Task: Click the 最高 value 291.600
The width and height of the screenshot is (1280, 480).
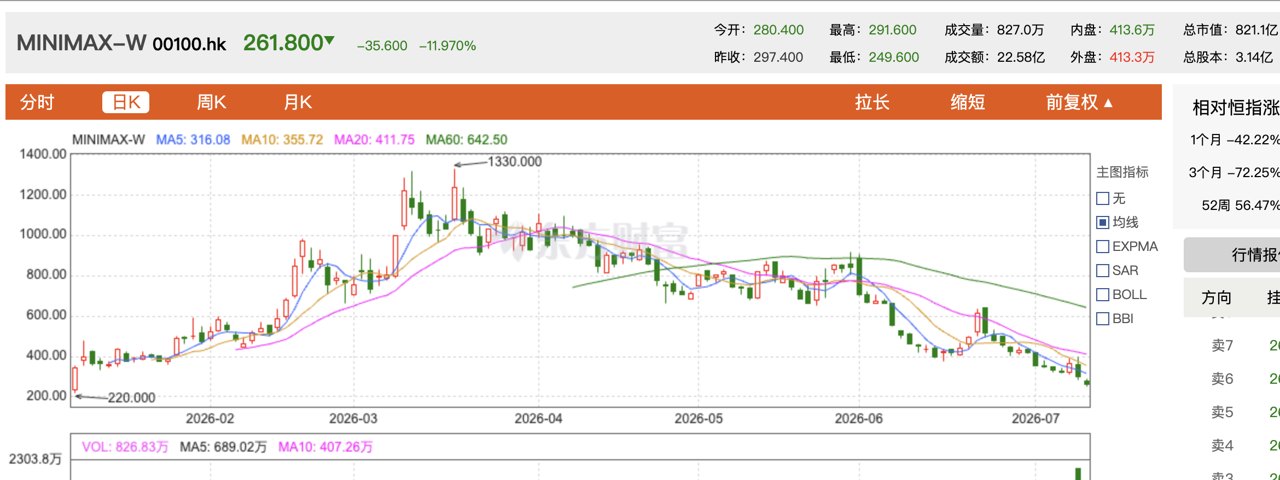Action: click(894, 30)
